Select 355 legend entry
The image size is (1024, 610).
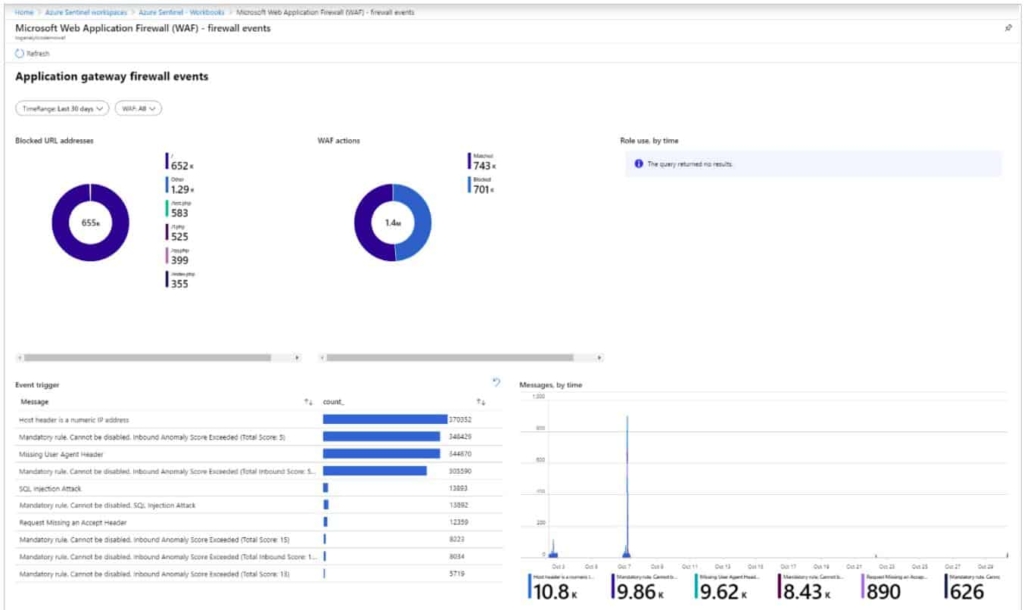pos(180,280)
